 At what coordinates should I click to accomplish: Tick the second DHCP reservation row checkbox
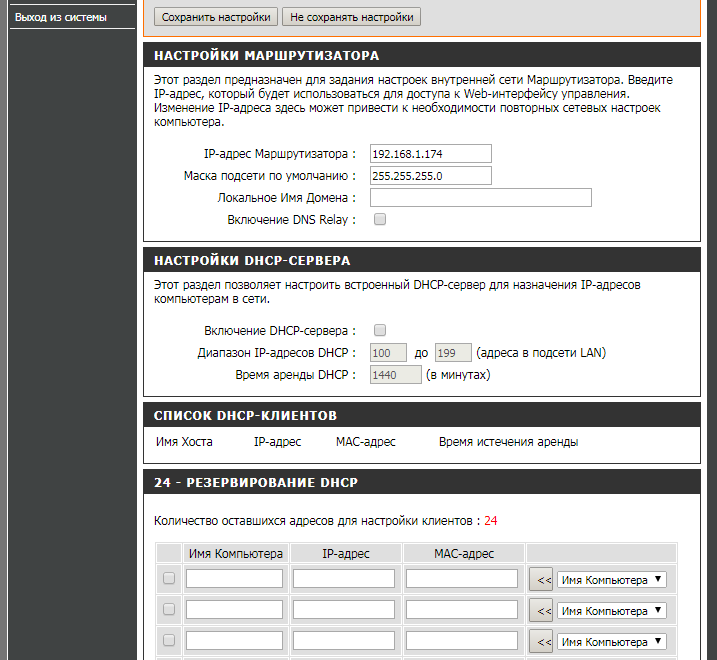coord(169,609)
